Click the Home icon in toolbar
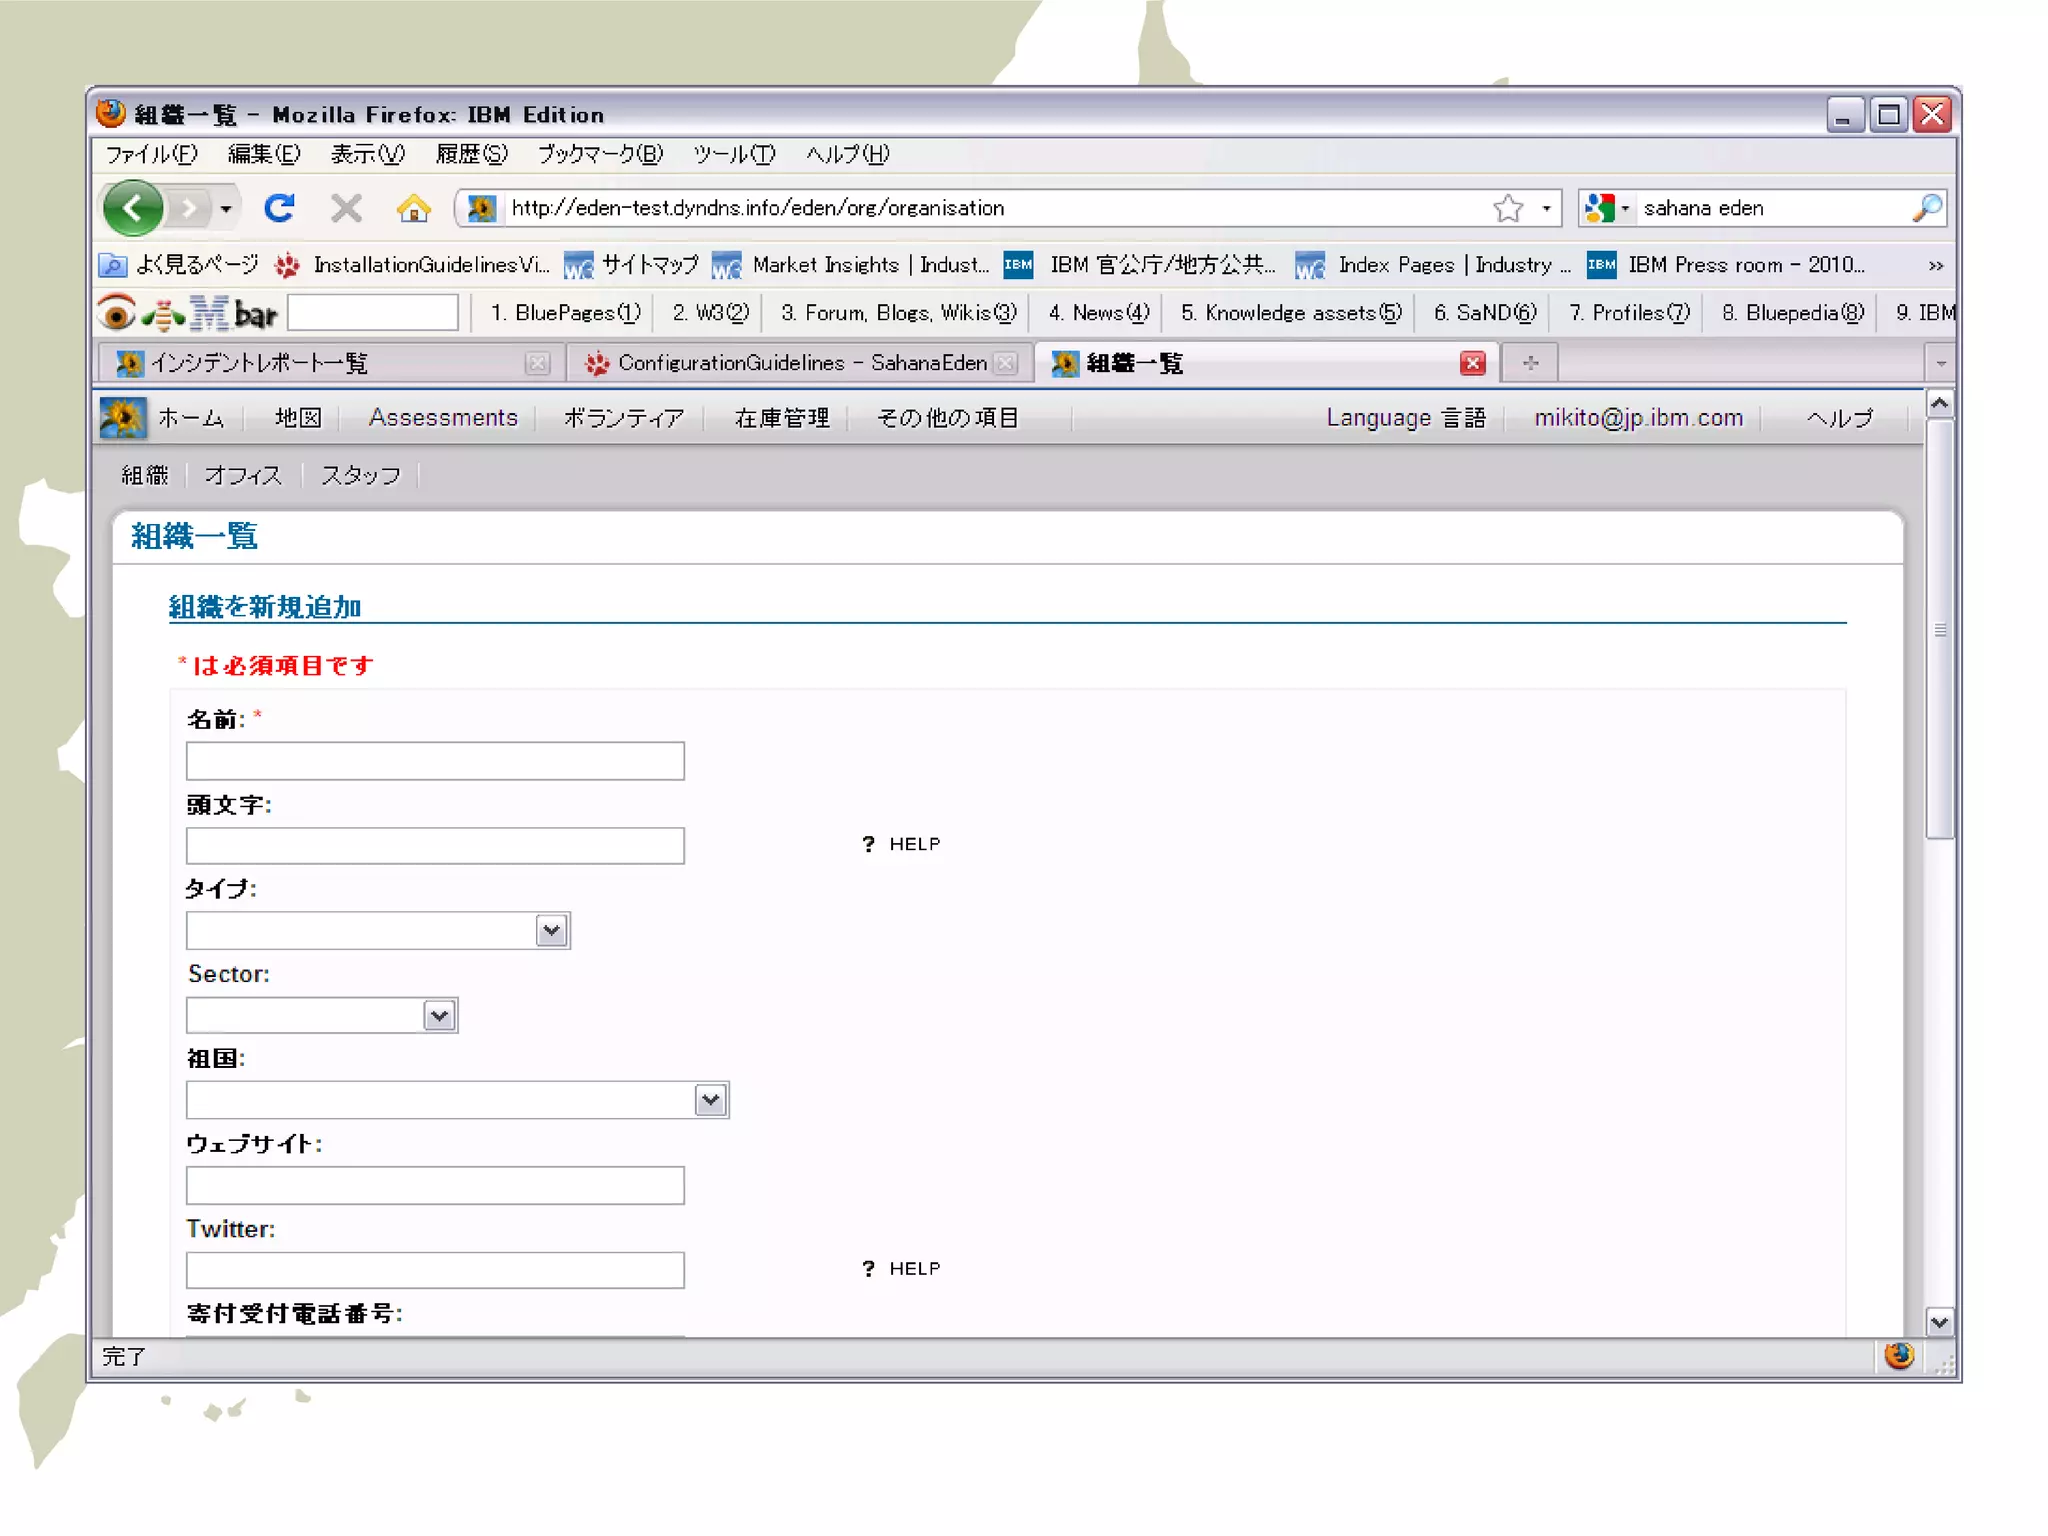 pyautogui.click(x=413, y=208)
